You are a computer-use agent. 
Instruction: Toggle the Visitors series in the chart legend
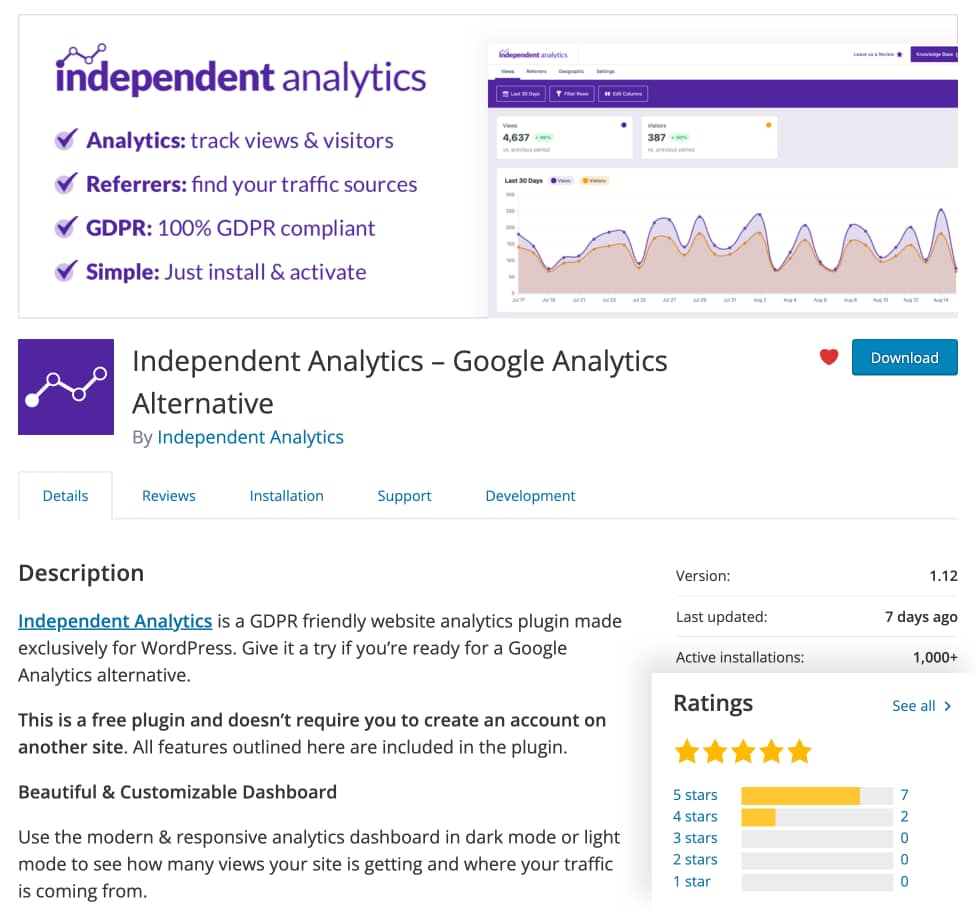pyautogui.click(x=594, y=180)
